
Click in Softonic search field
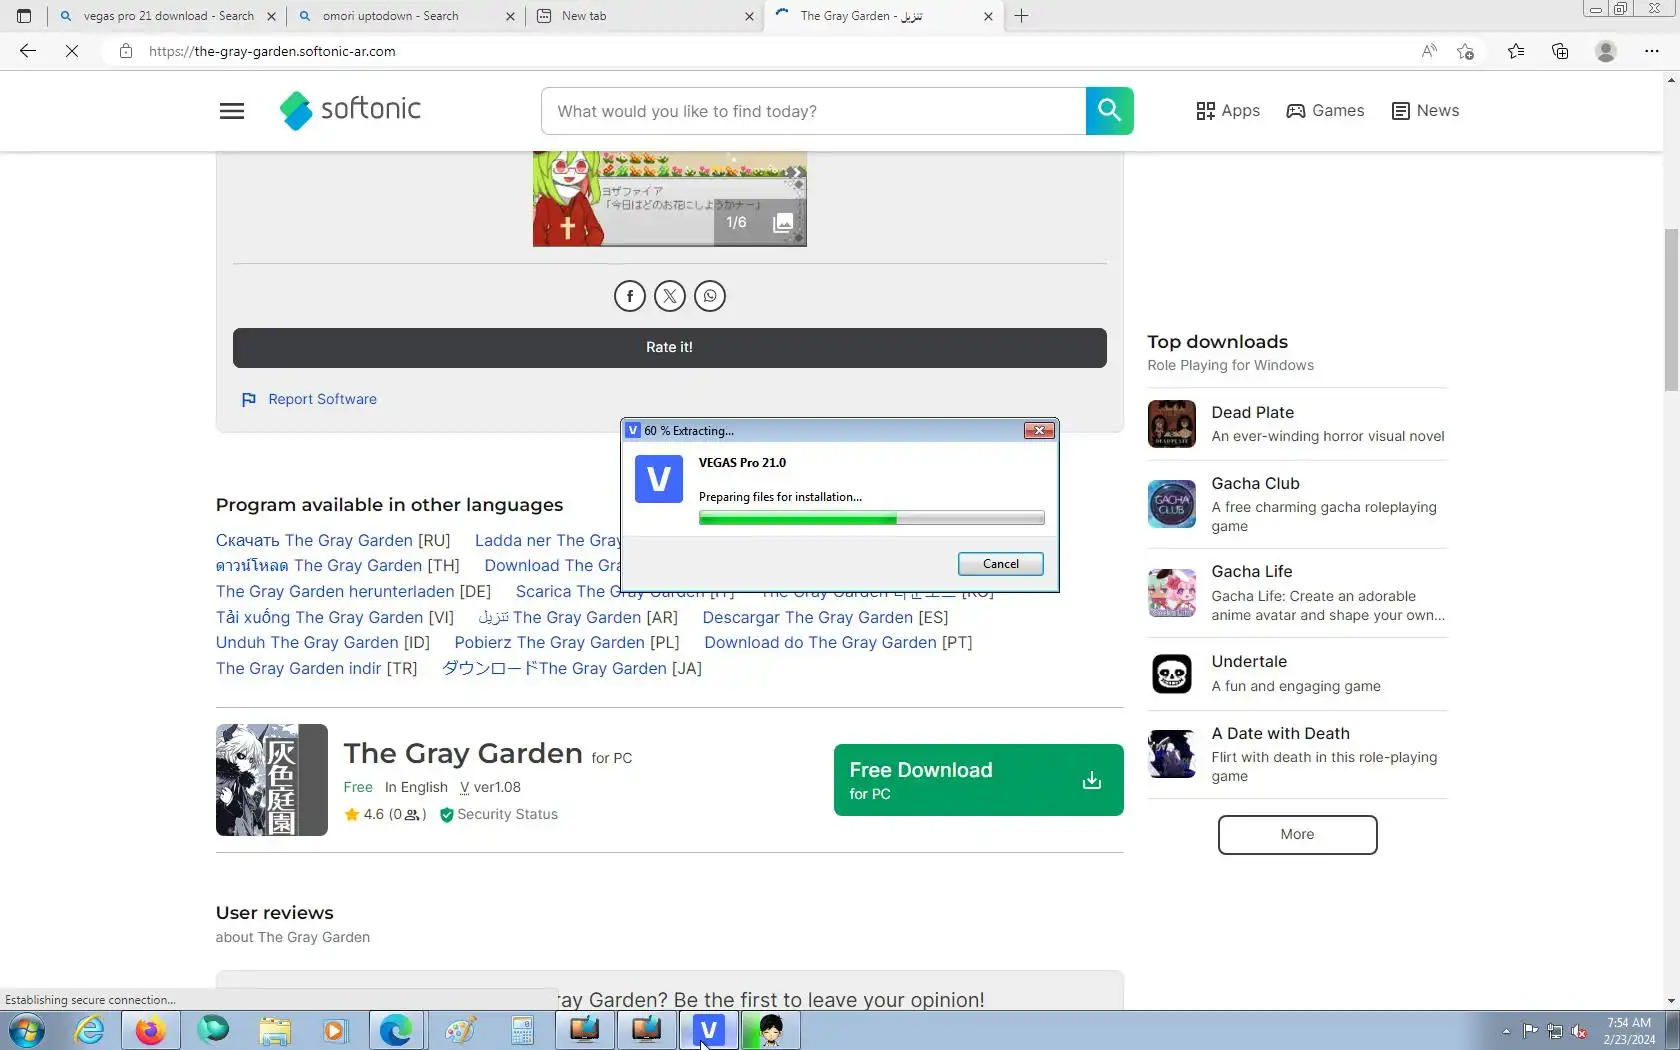pyautogui.click(x=813, y=111)
